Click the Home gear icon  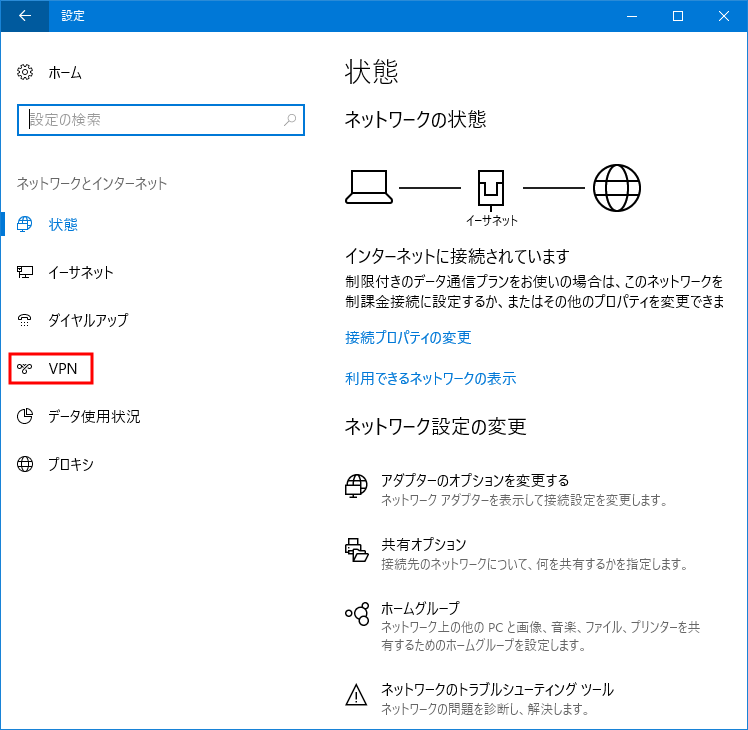click(26, 73)
